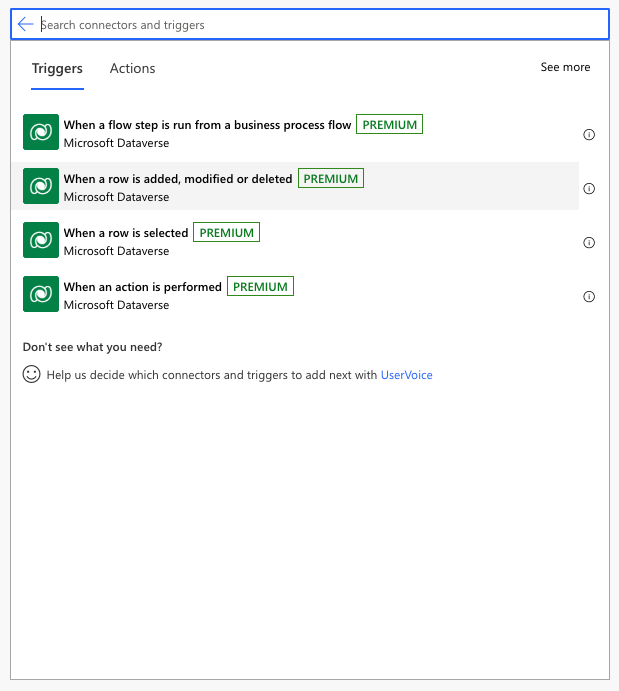
Task: Show info for row added, modified or deleted
Action: (589, 189)
